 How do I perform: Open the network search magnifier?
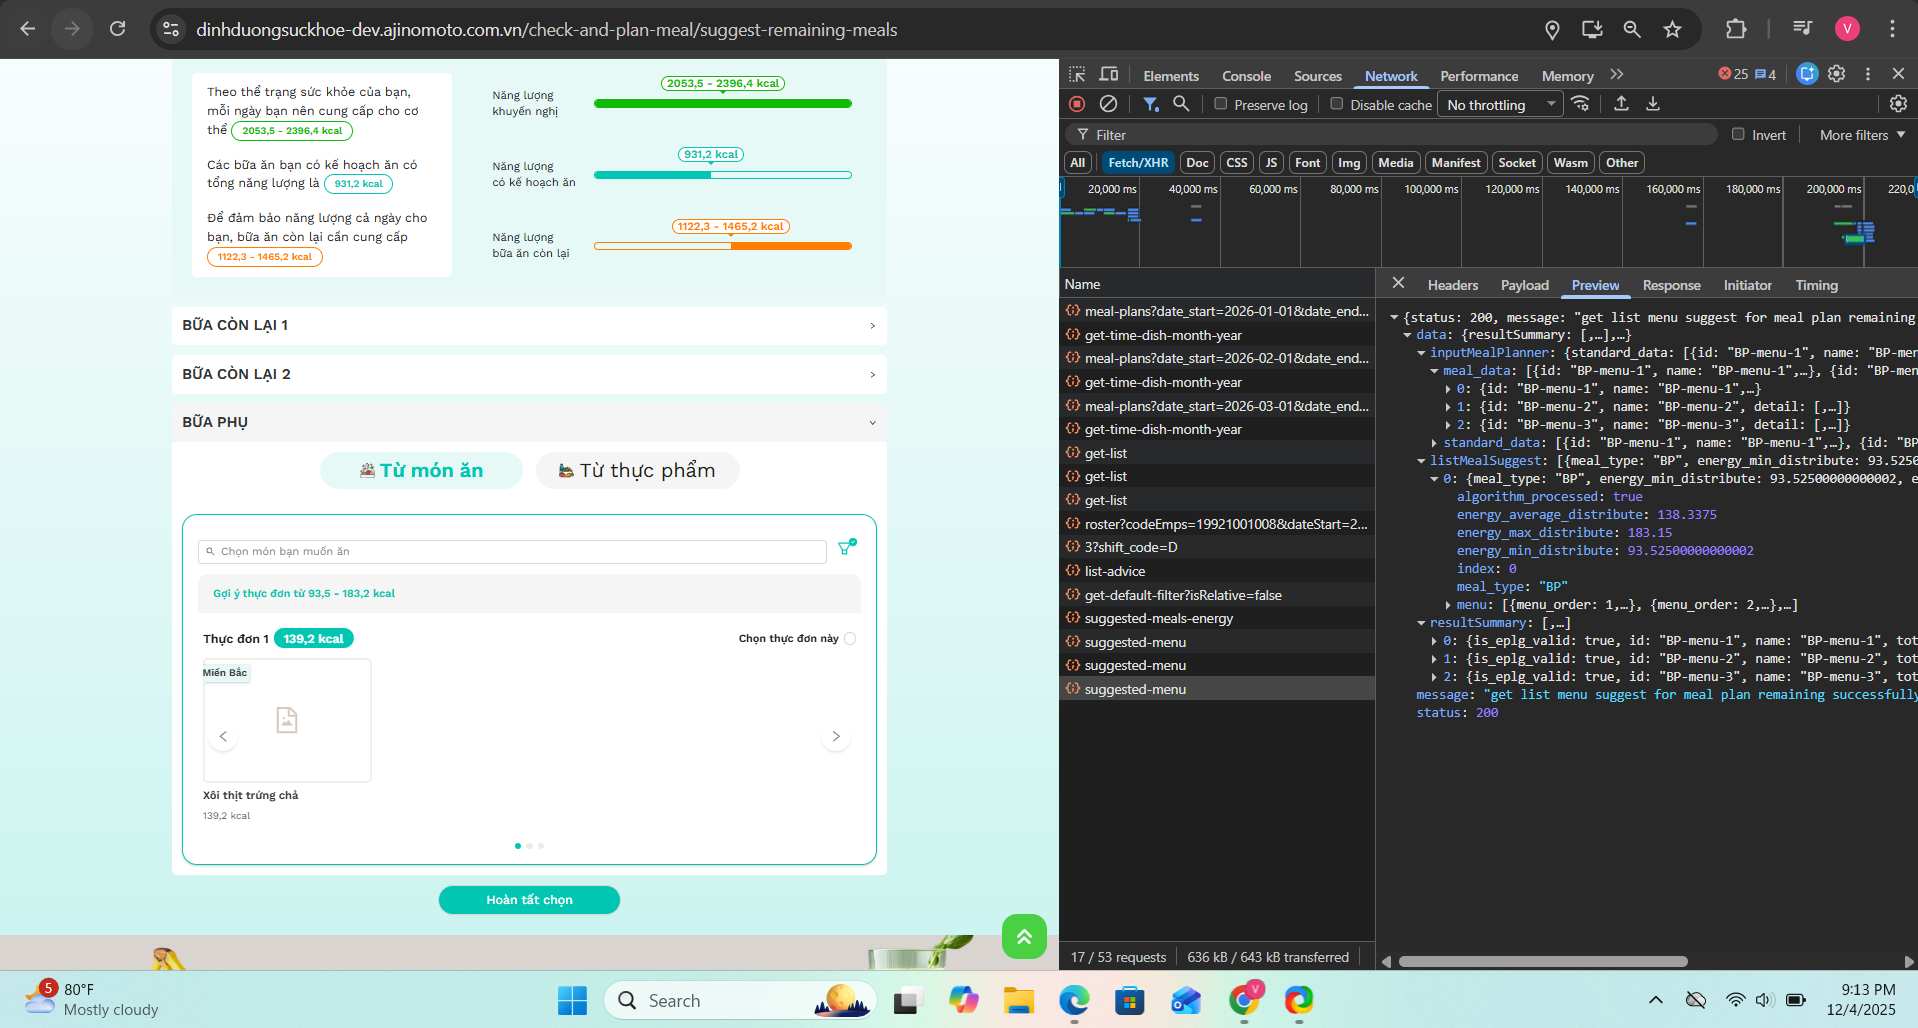[x=1181, y=104]
